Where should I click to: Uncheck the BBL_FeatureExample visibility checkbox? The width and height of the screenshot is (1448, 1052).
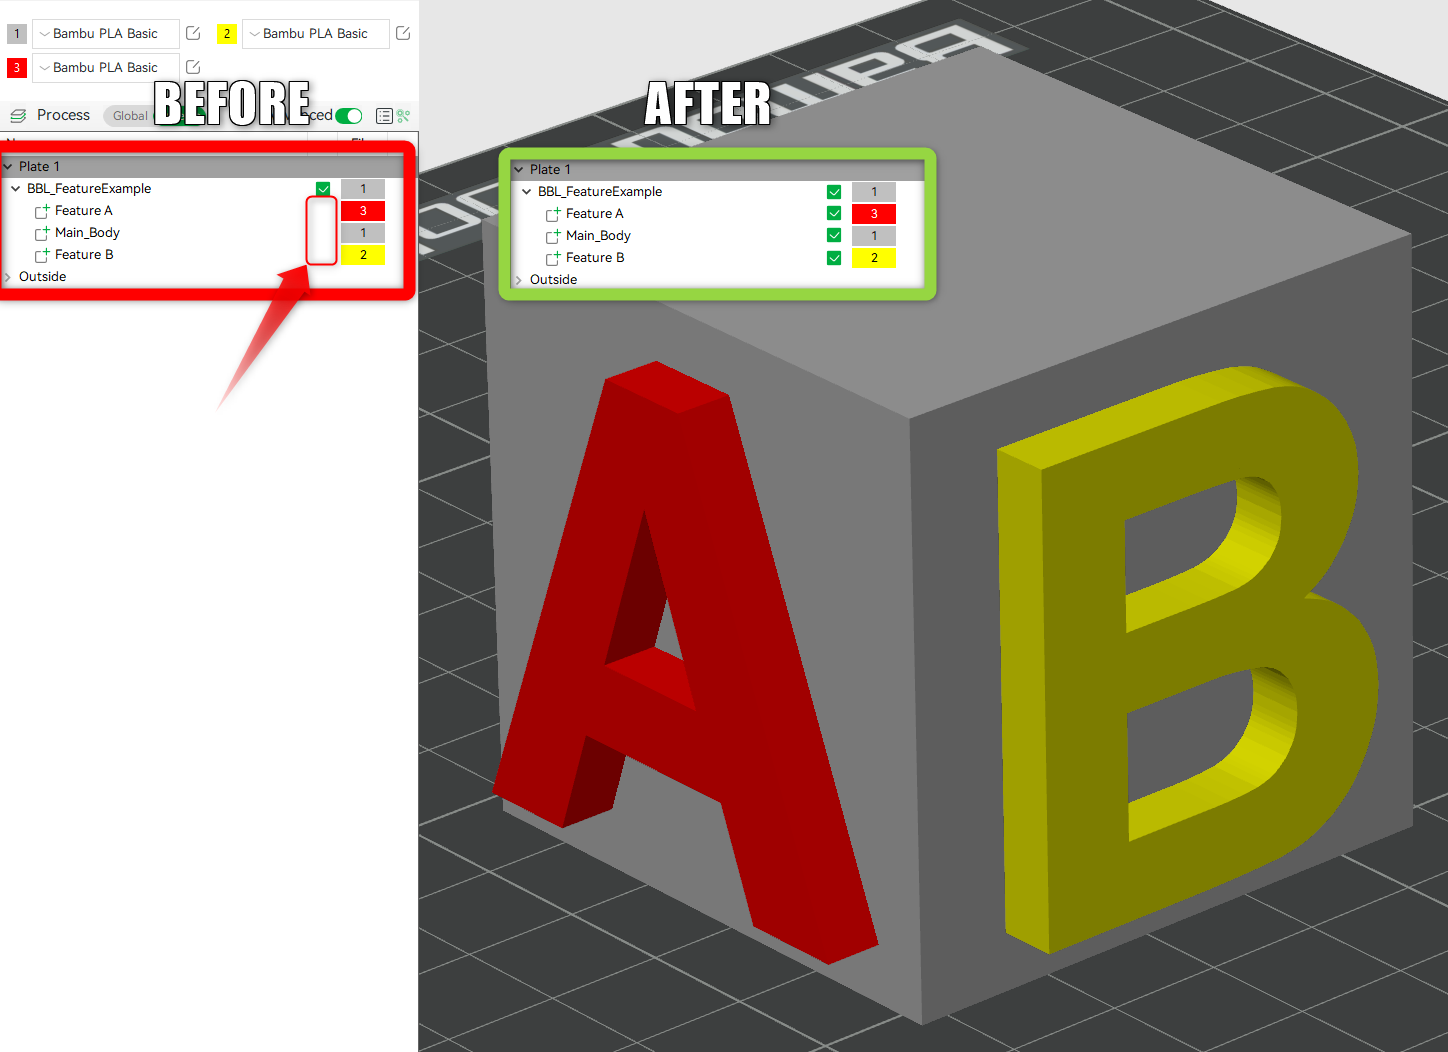click(323, 188)
